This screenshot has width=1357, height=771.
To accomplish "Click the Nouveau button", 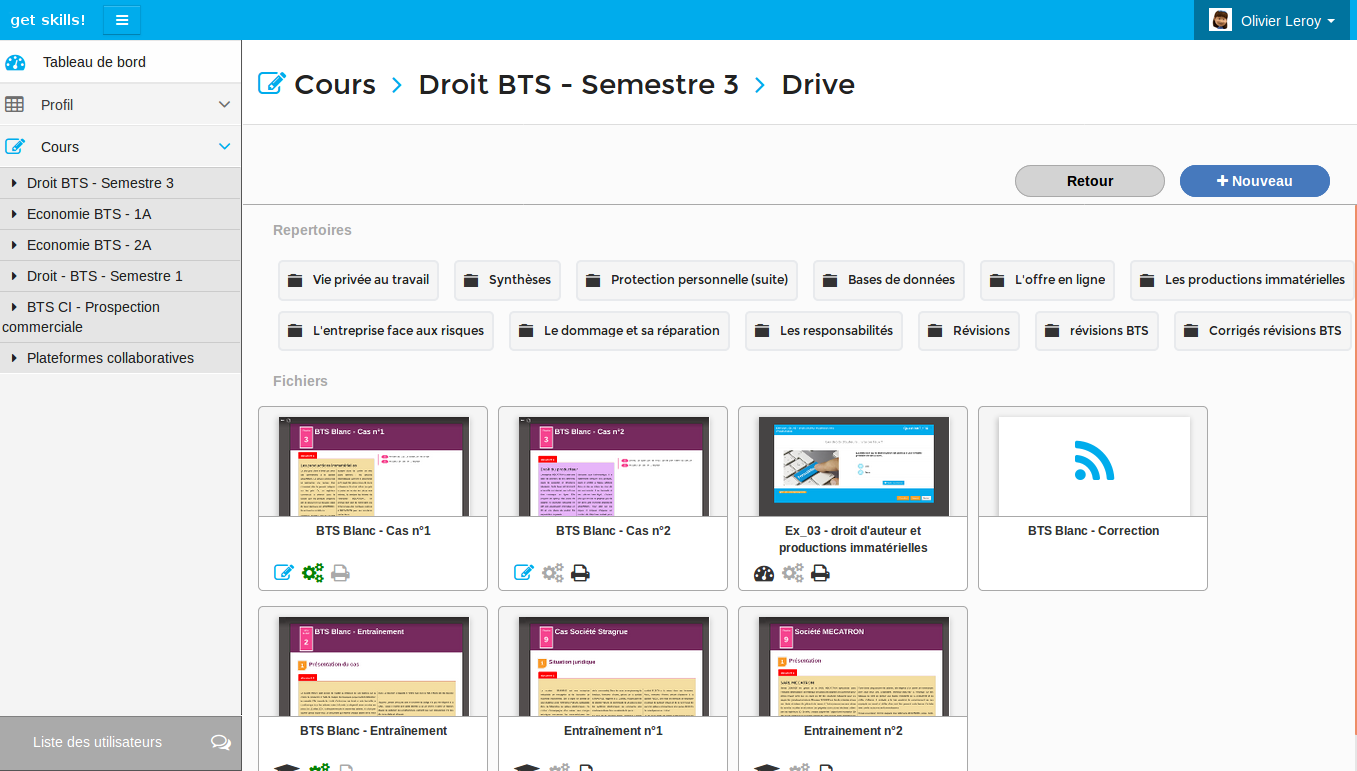I will point(1254,181).
